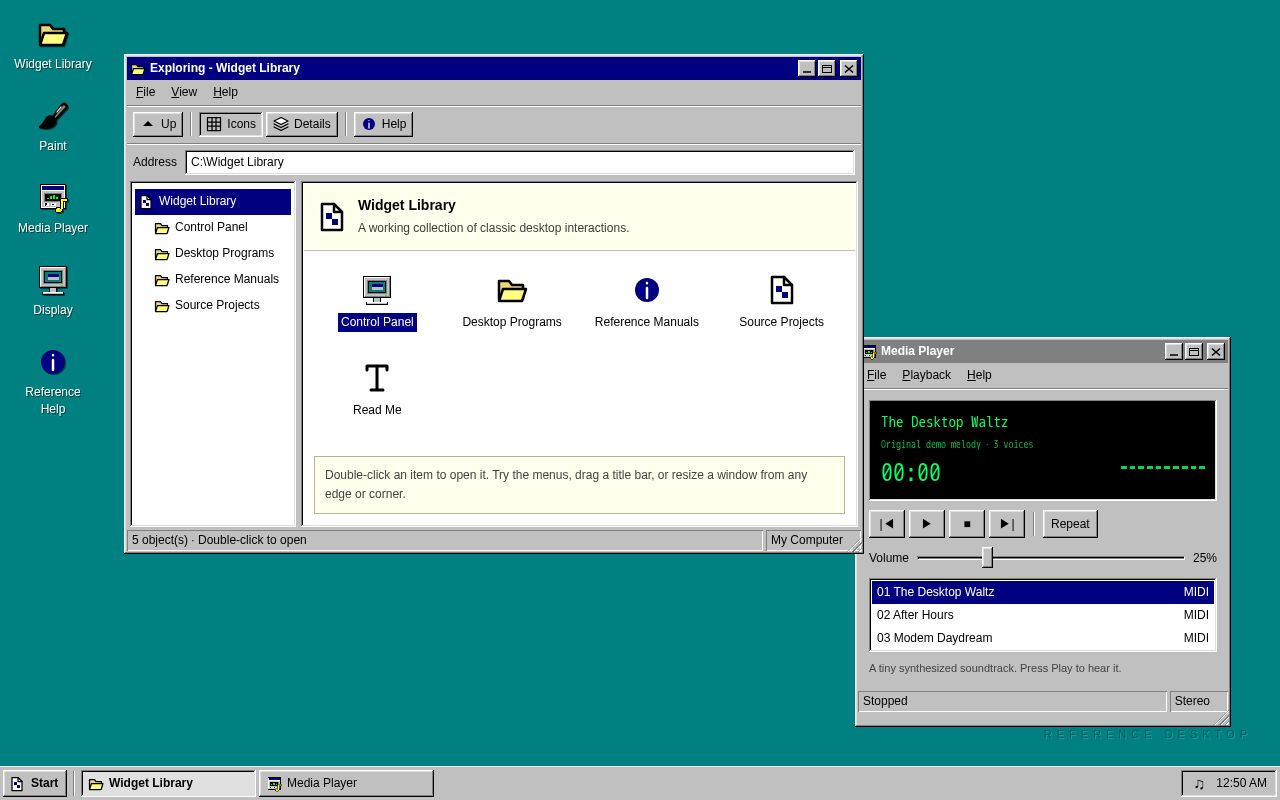This screenshot has width=1280, height=800.
Task: Select track 02 After Hours
Action: (x=1043, y=615)
